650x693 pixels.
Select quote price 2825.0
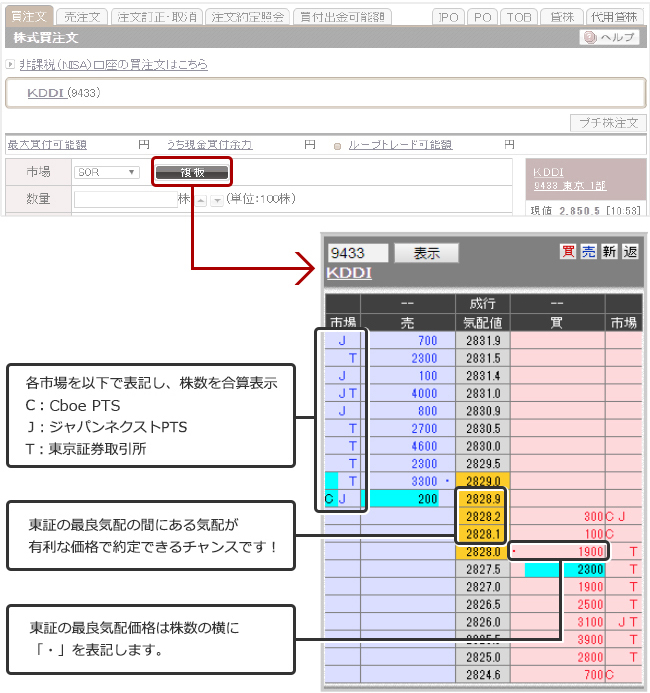(x=483, y=657)
